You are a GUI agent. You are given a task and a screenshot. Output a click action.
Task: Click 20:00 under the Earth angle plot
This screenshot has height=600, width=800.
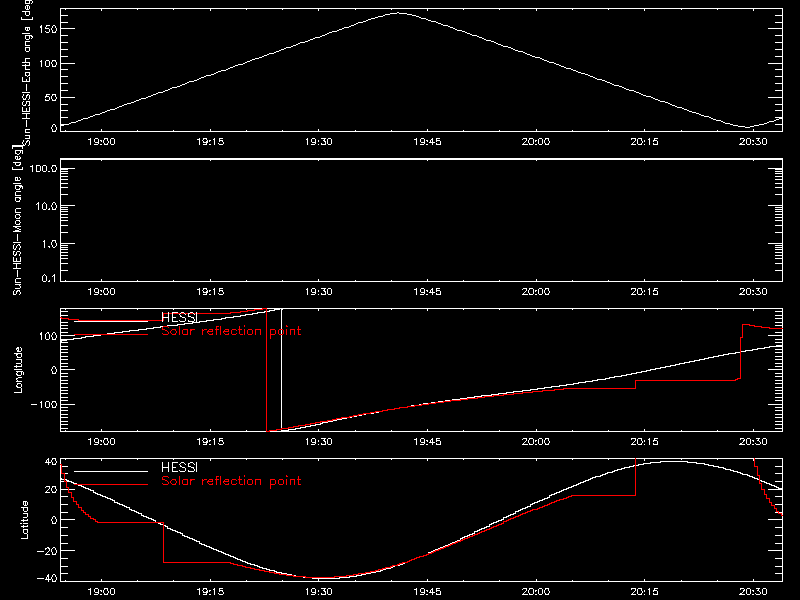point(536,141)
